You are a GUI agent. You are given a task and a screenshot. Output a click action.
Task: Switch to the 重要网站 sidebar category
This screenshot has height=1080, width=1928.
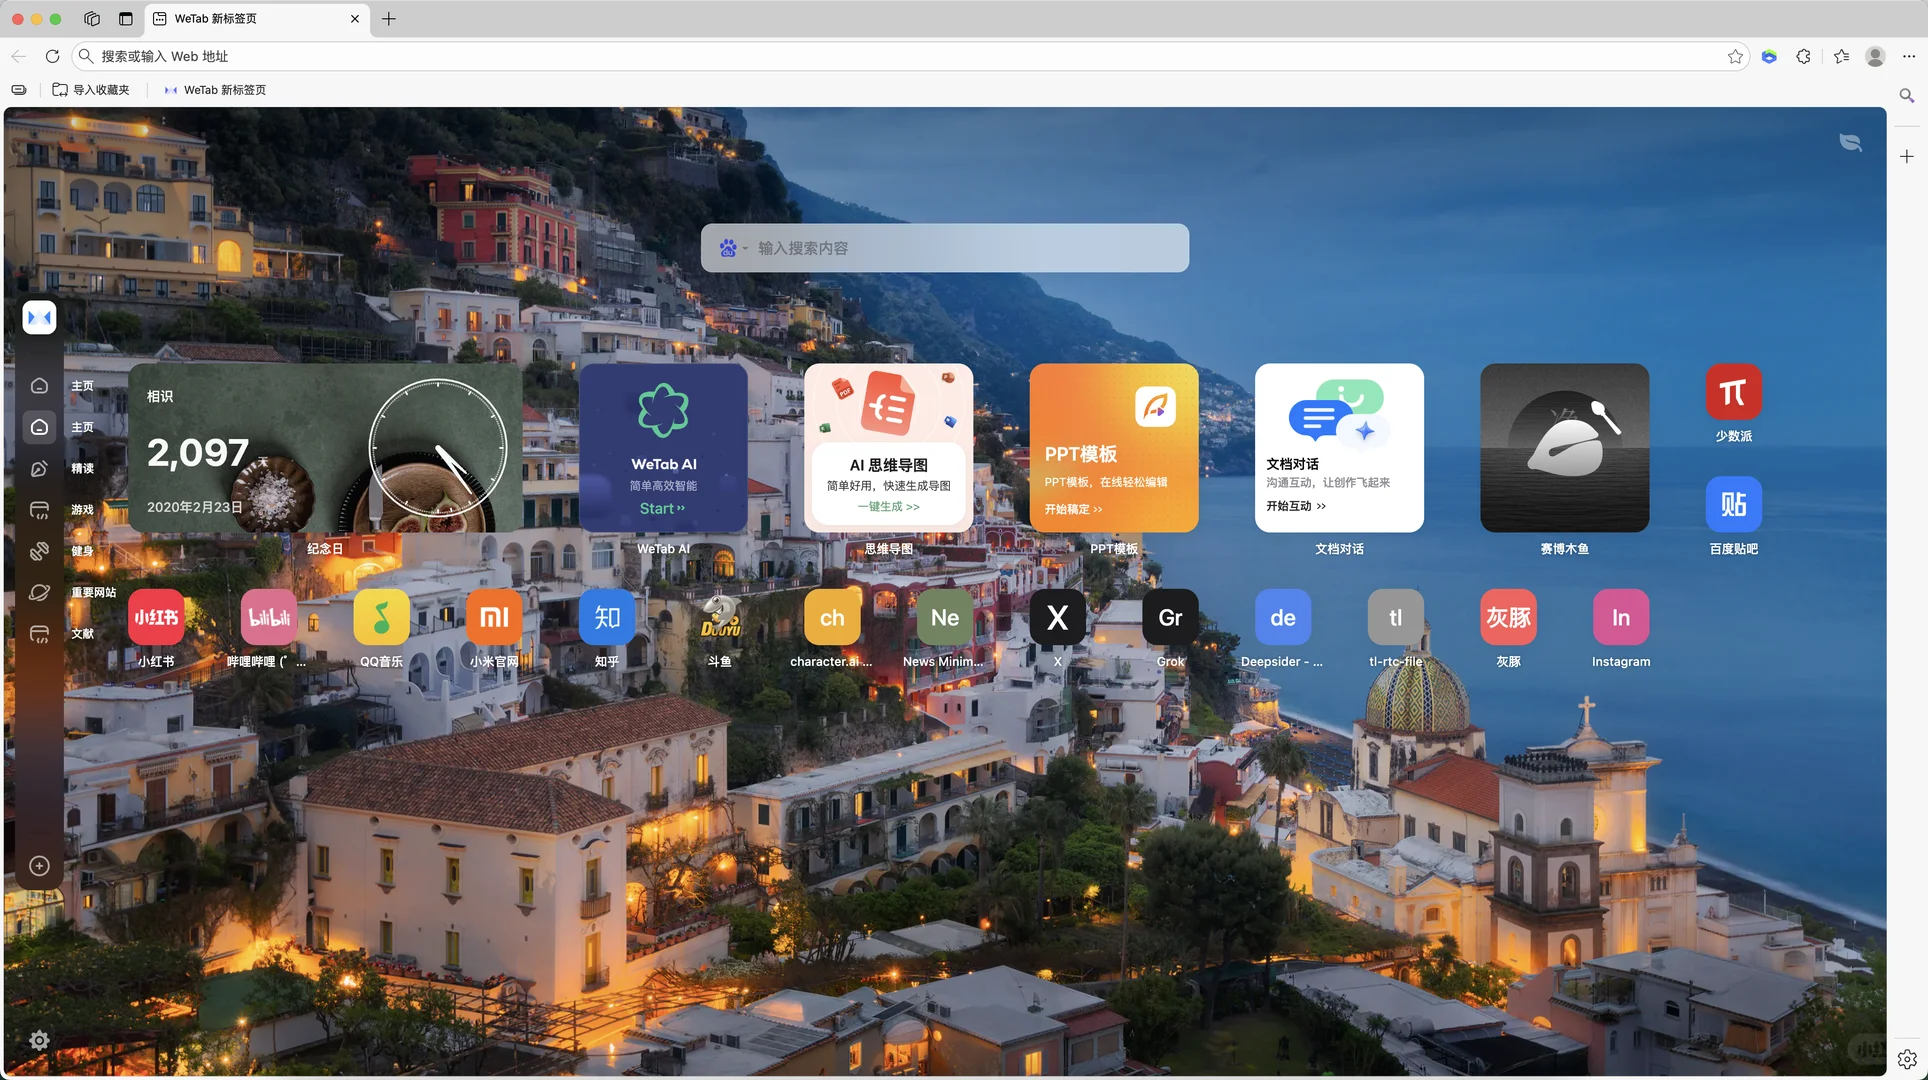[x=40, y=593]
